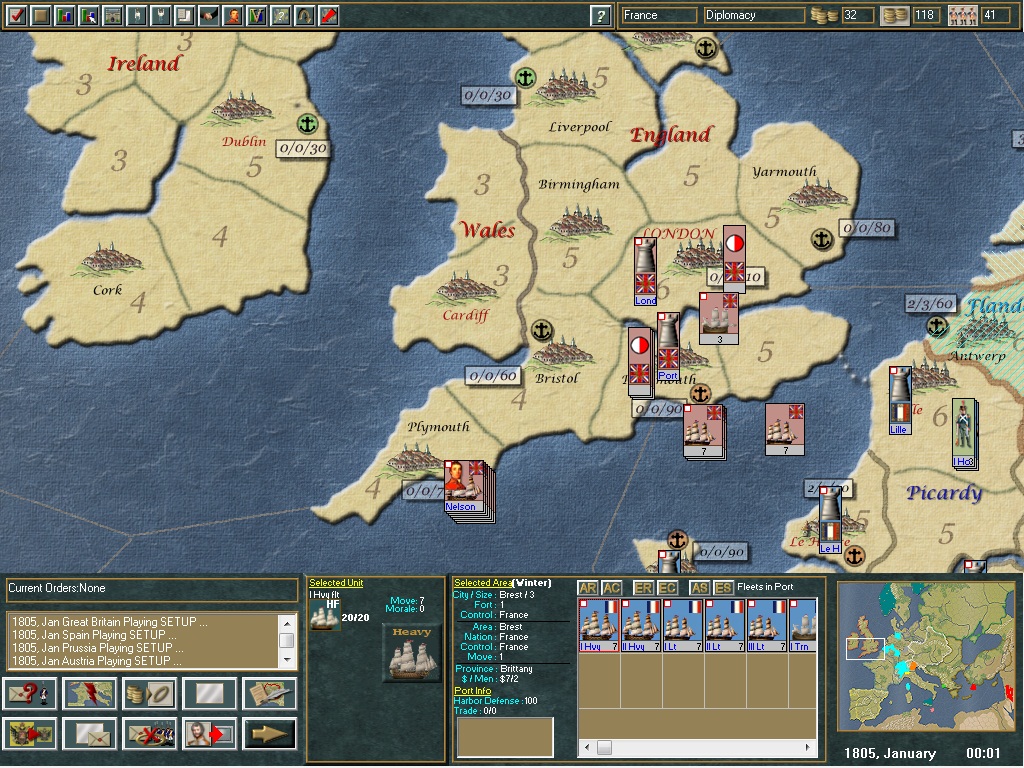Click the imperial eagle flag transfer button

pyautogui.click(x=30, y=734)
